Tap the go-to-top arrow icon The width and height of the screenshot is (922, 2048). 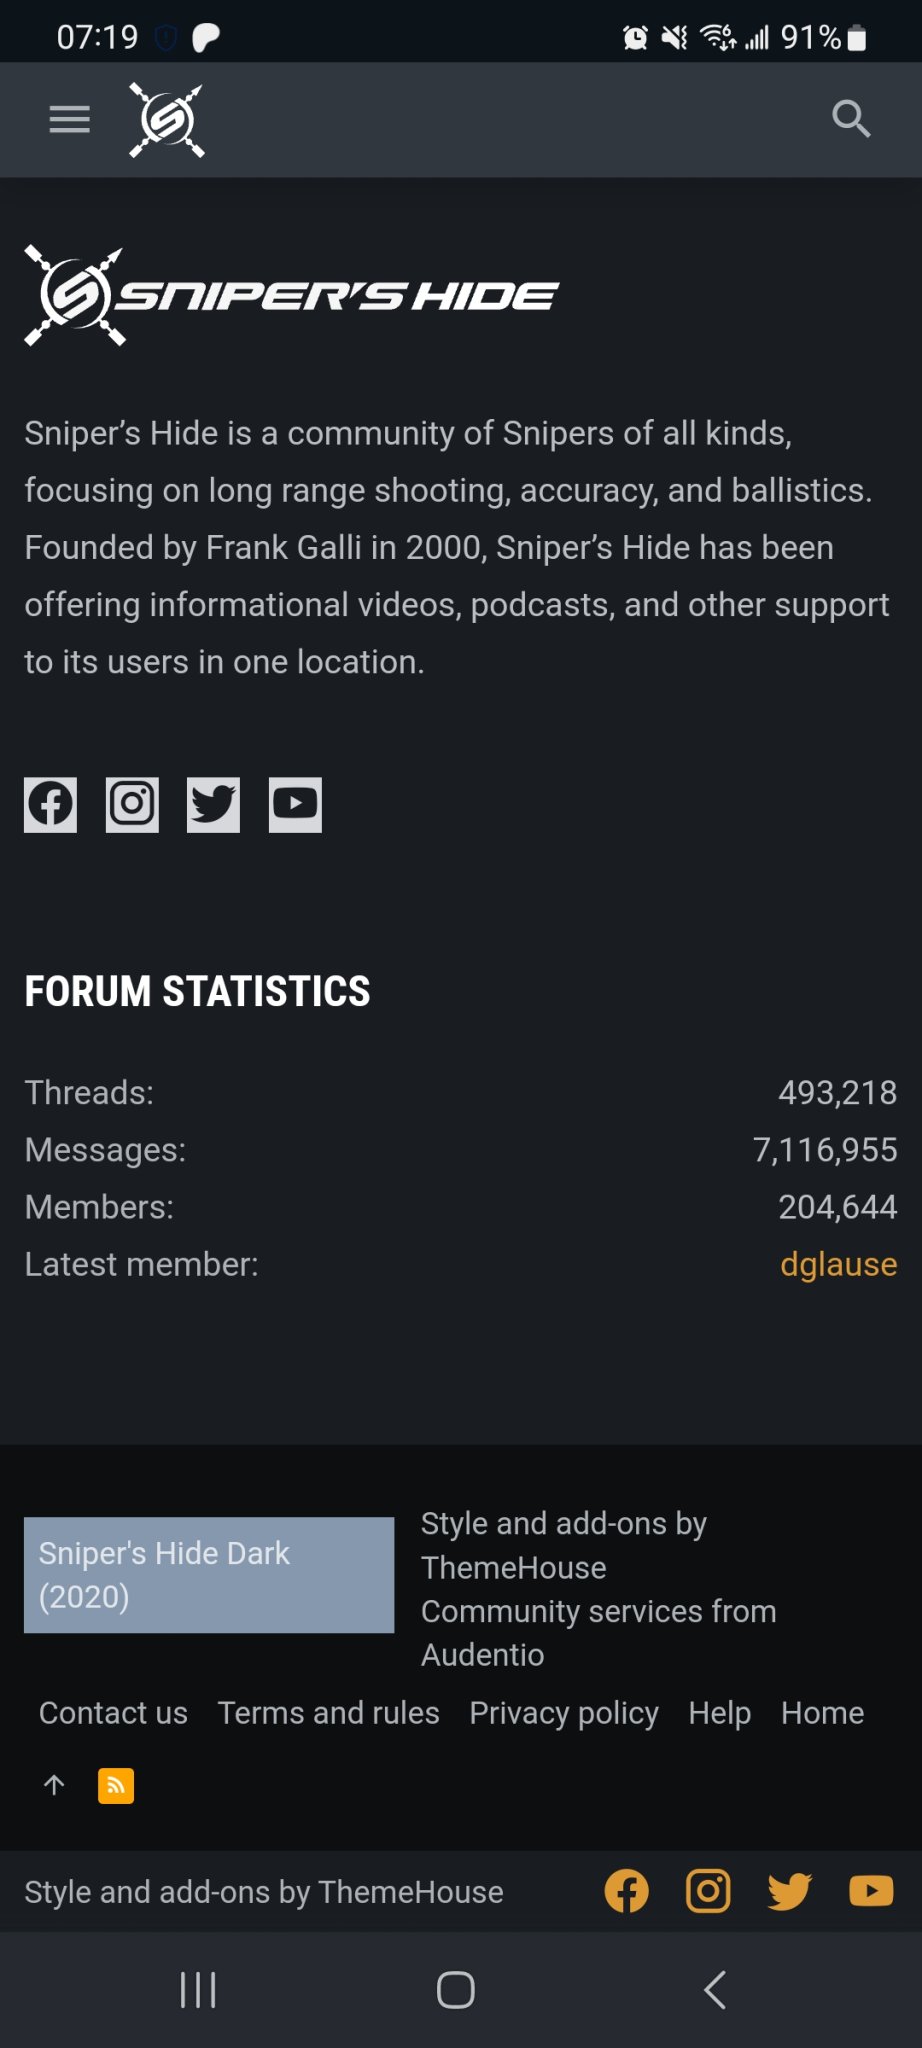click(54, 1785)
